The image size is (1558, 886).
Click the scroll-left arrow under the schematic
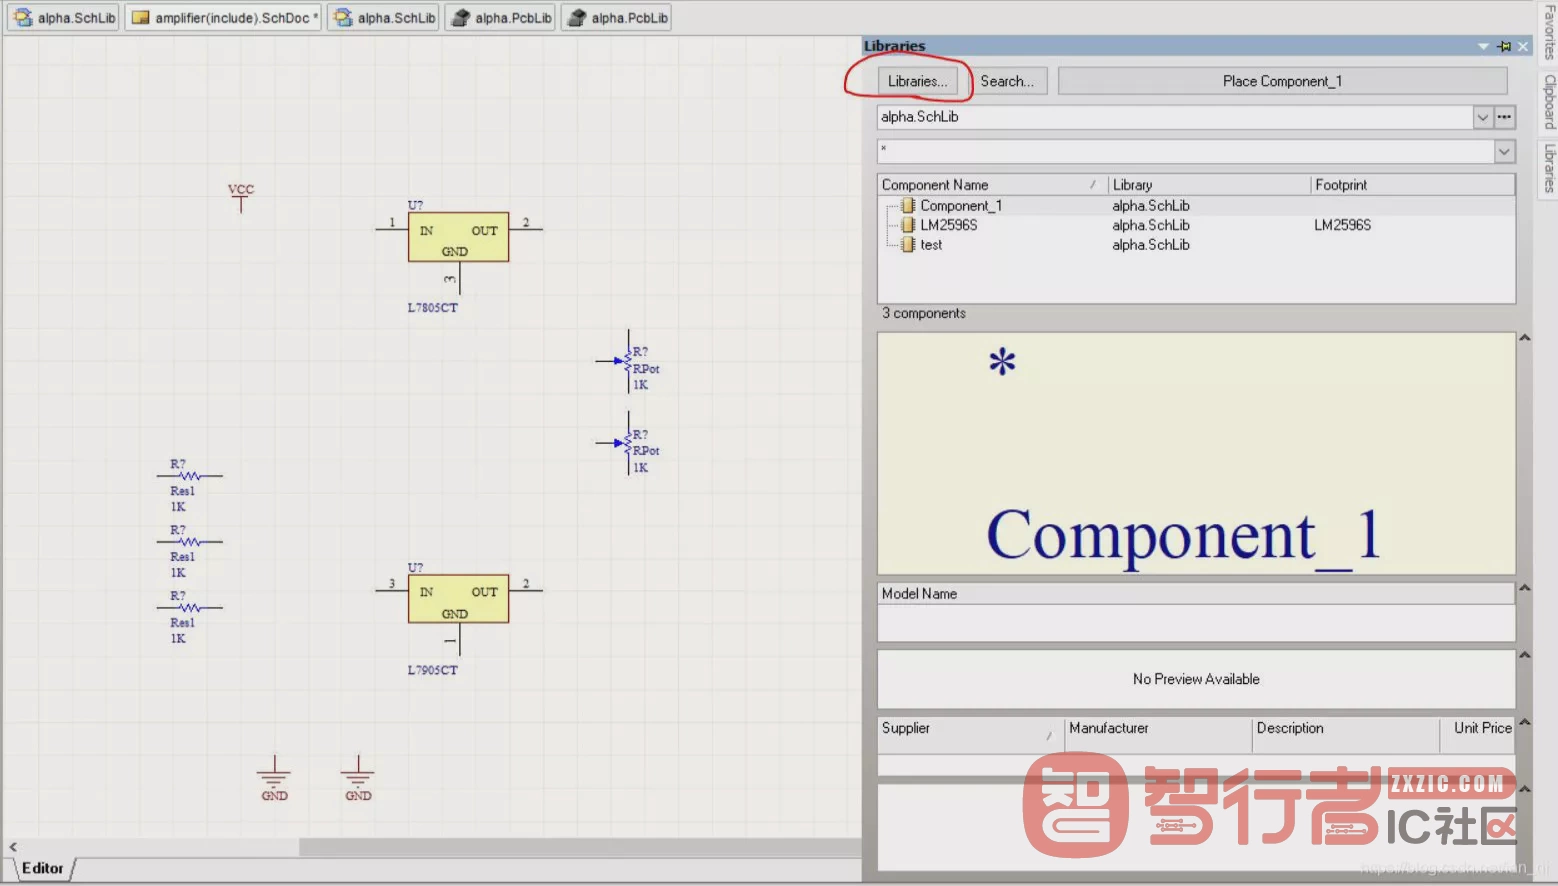click(x=13, y=847)
